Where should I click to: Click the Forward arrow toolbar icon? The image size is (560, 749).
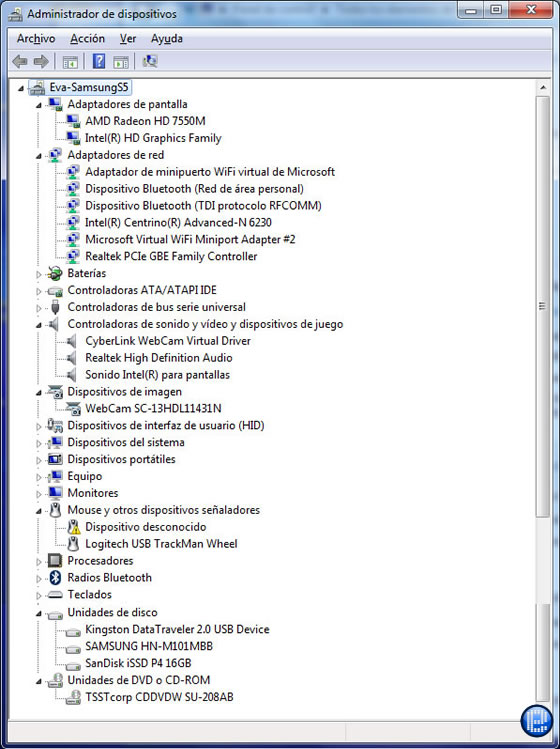pos(41,61)
